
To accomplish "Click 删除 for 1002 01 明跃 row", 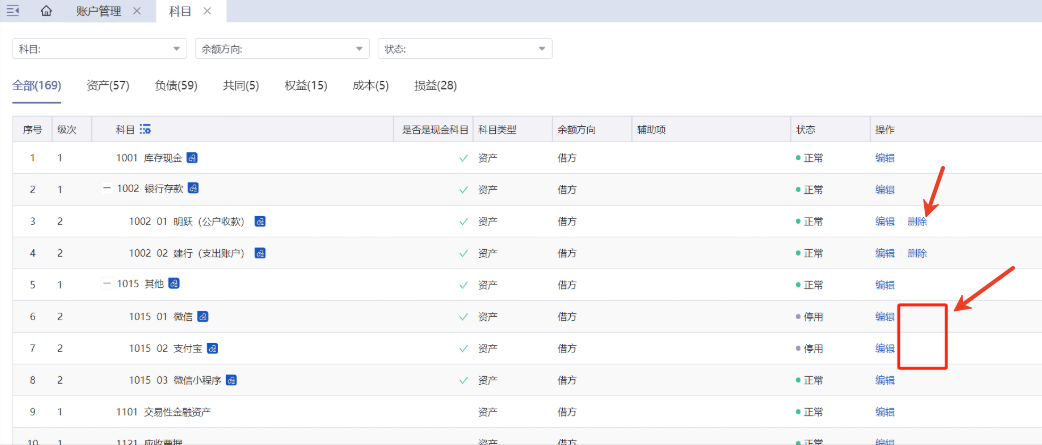I will [917, 222].
